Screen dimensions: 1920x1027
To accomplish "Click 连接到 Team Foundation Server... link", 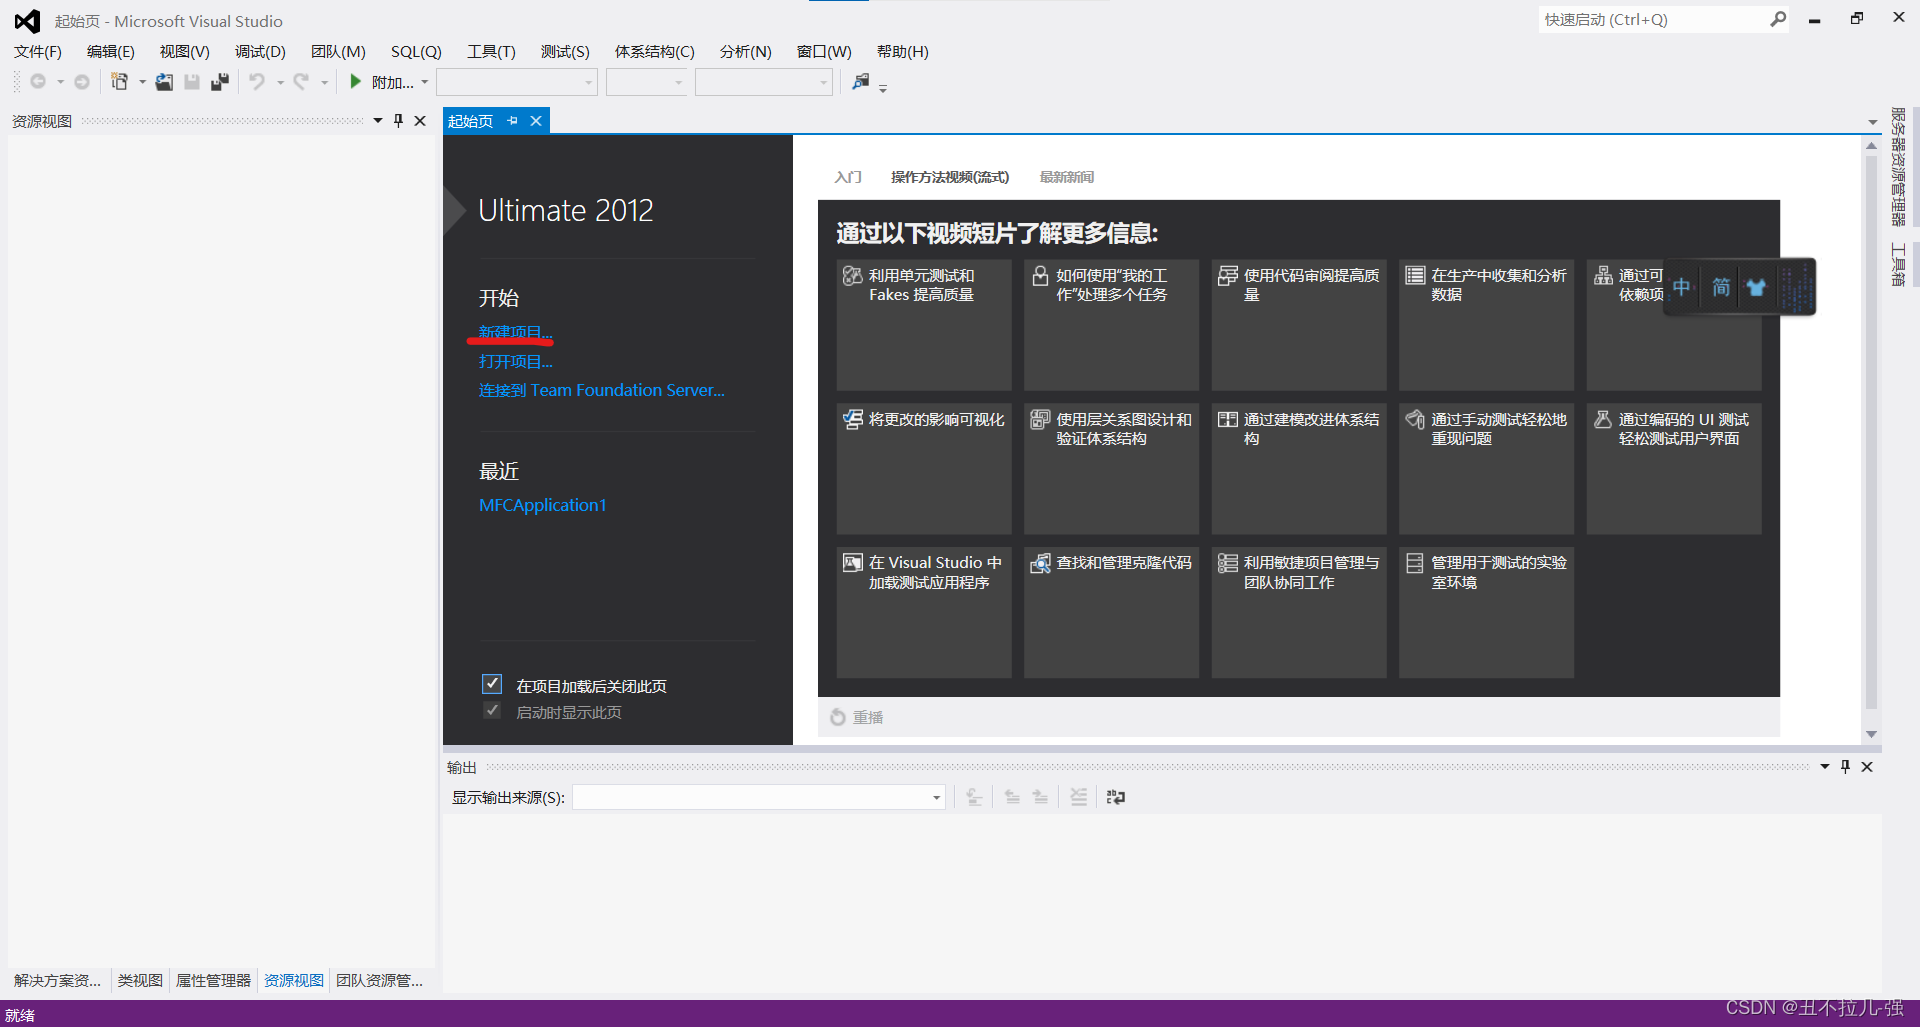I will pyautogui.click(x=601, y=390).
